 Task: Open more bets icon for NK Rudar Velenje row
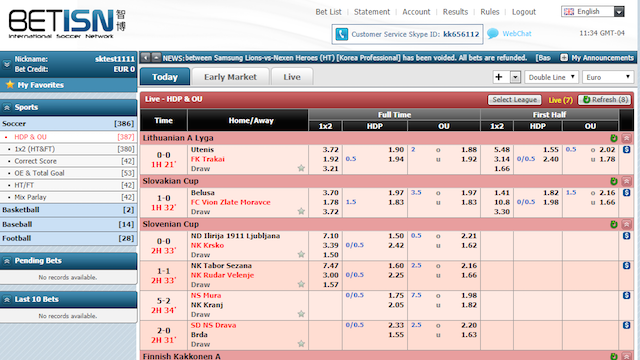(x=627, y=265)
